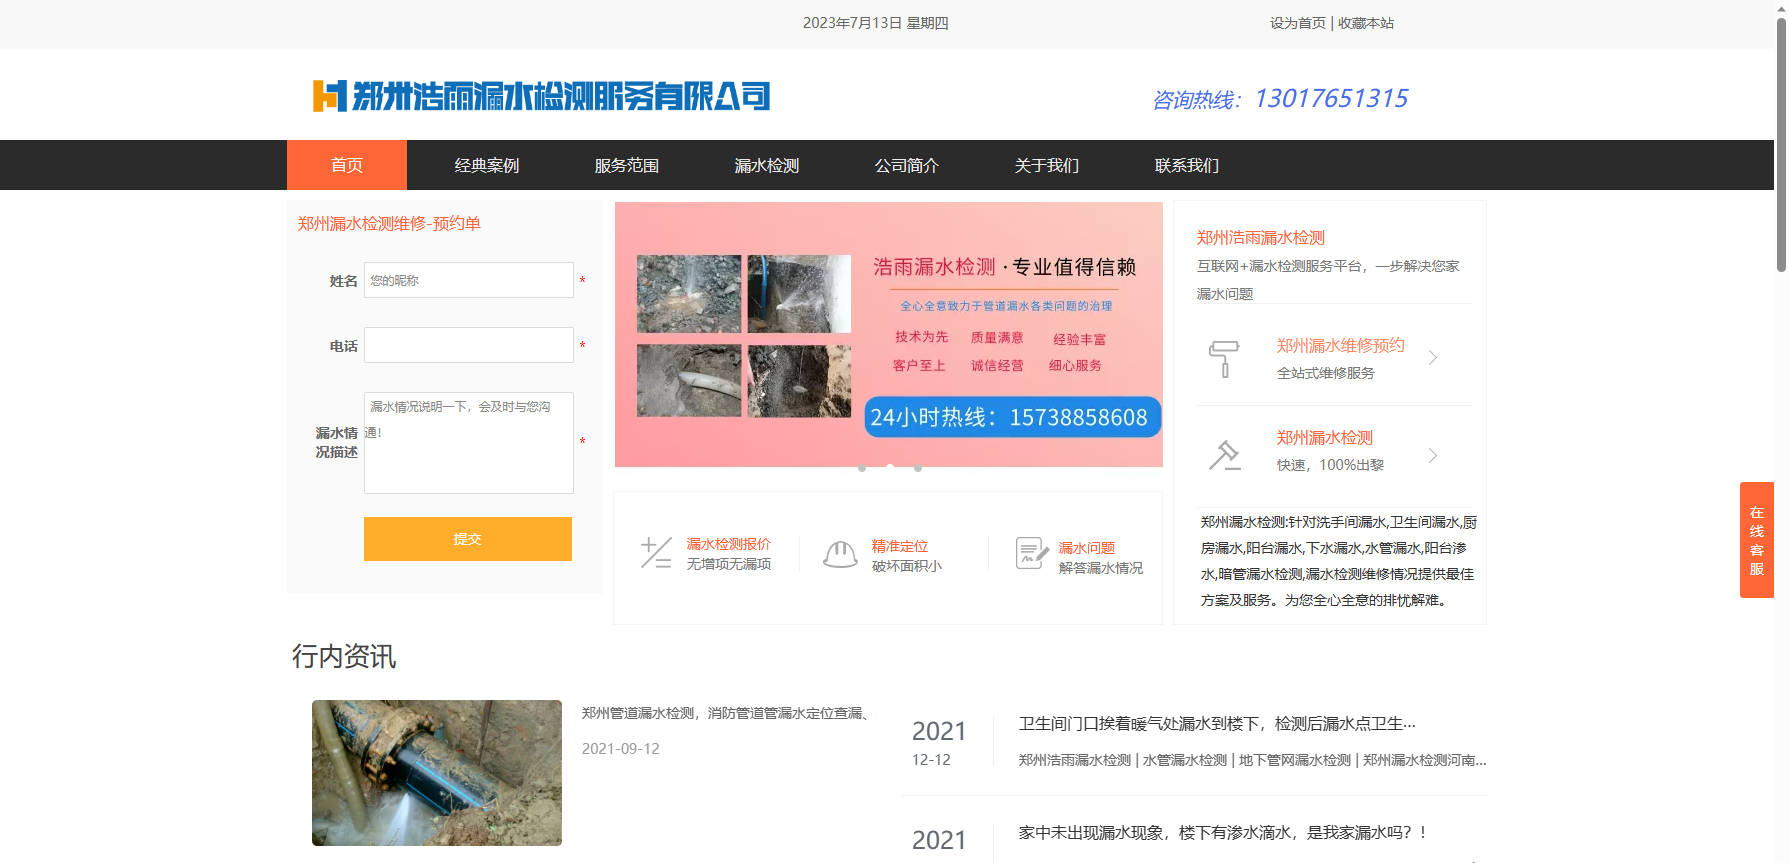Open 联系我们 from the navigation bar
This screenshot has height=863, width=1789.
1187,165
